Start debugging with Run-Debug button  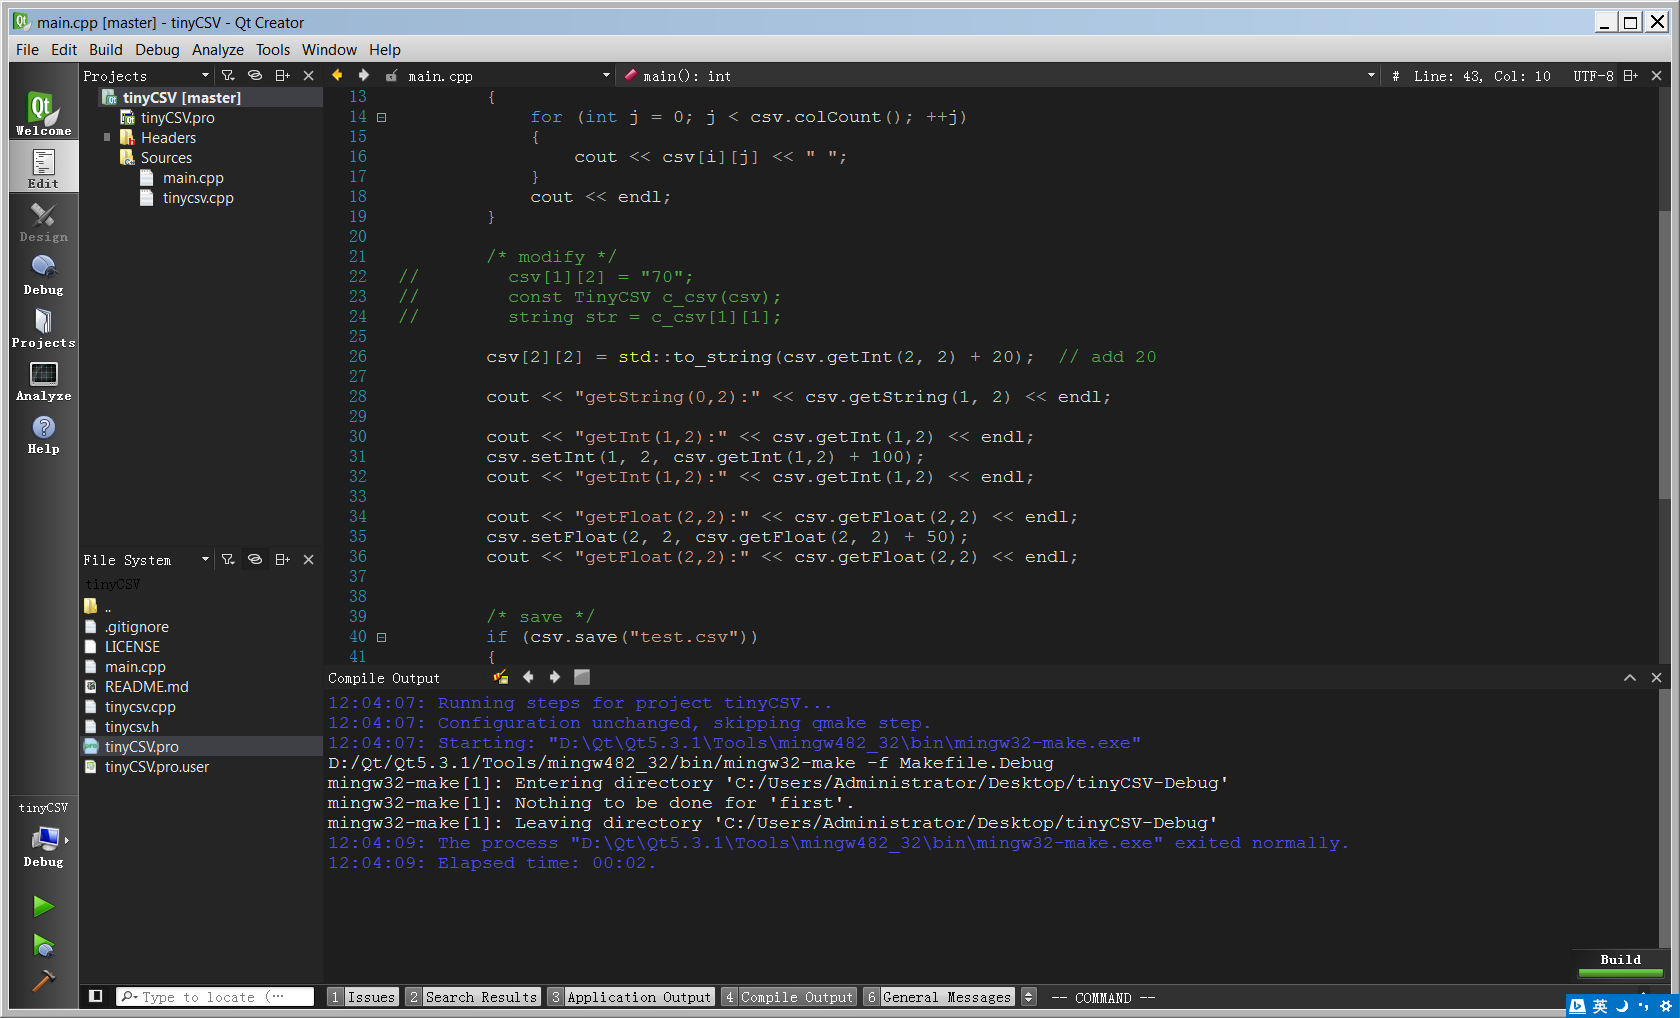[x=43, y=945]
